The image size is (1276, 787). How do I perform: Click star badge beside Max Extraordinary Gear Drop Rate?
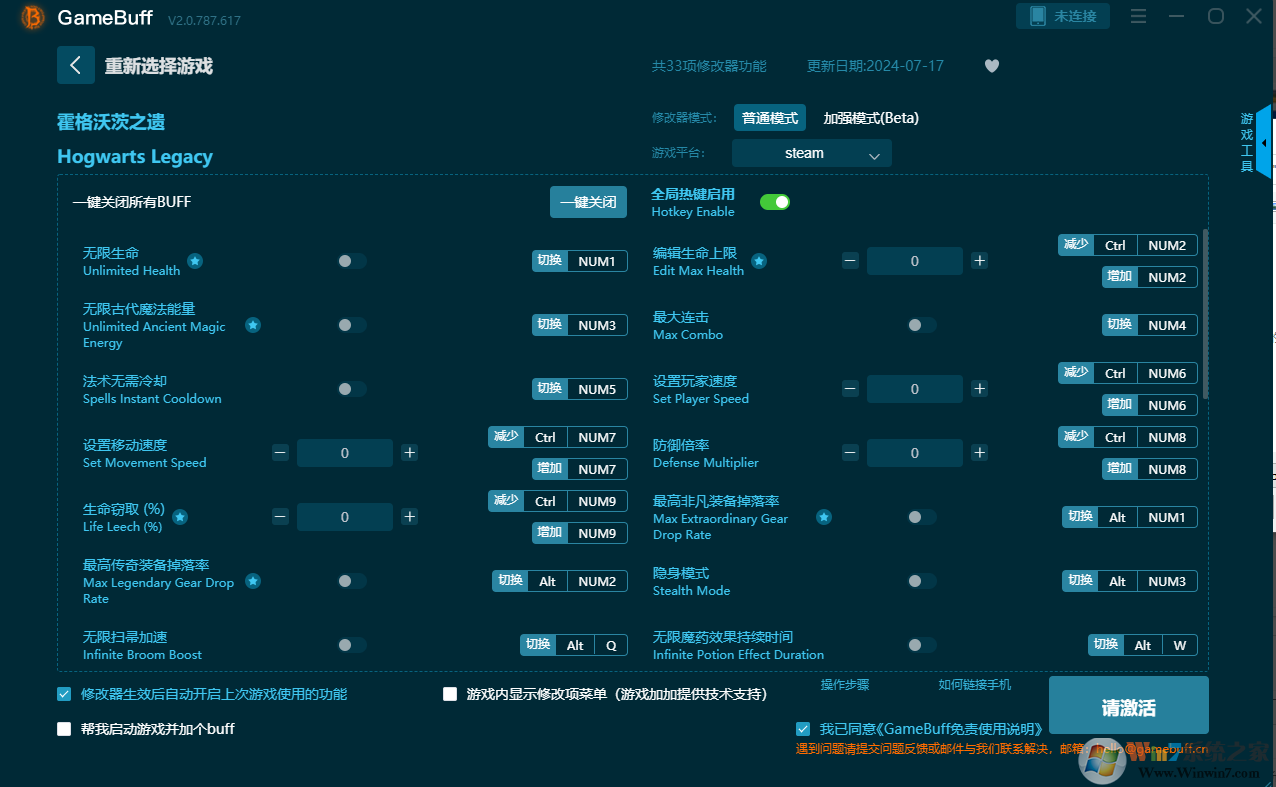click(x=824, y=517)
